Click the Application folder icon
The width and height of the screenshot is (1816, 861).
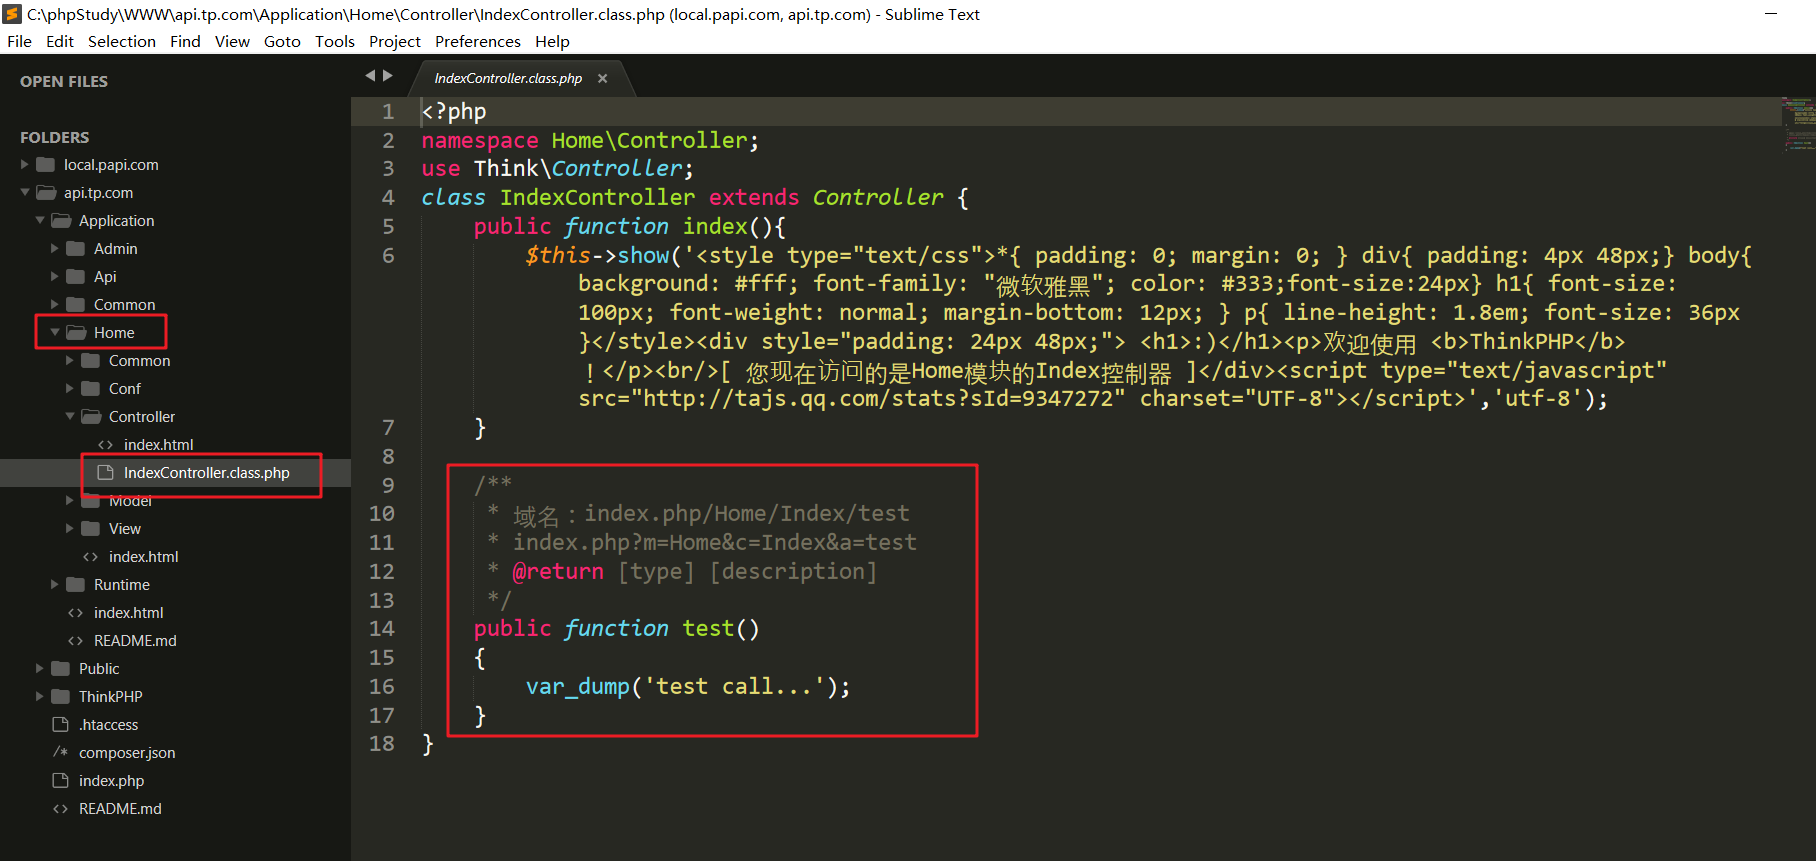pyautogui.click(x=61, y=221)
